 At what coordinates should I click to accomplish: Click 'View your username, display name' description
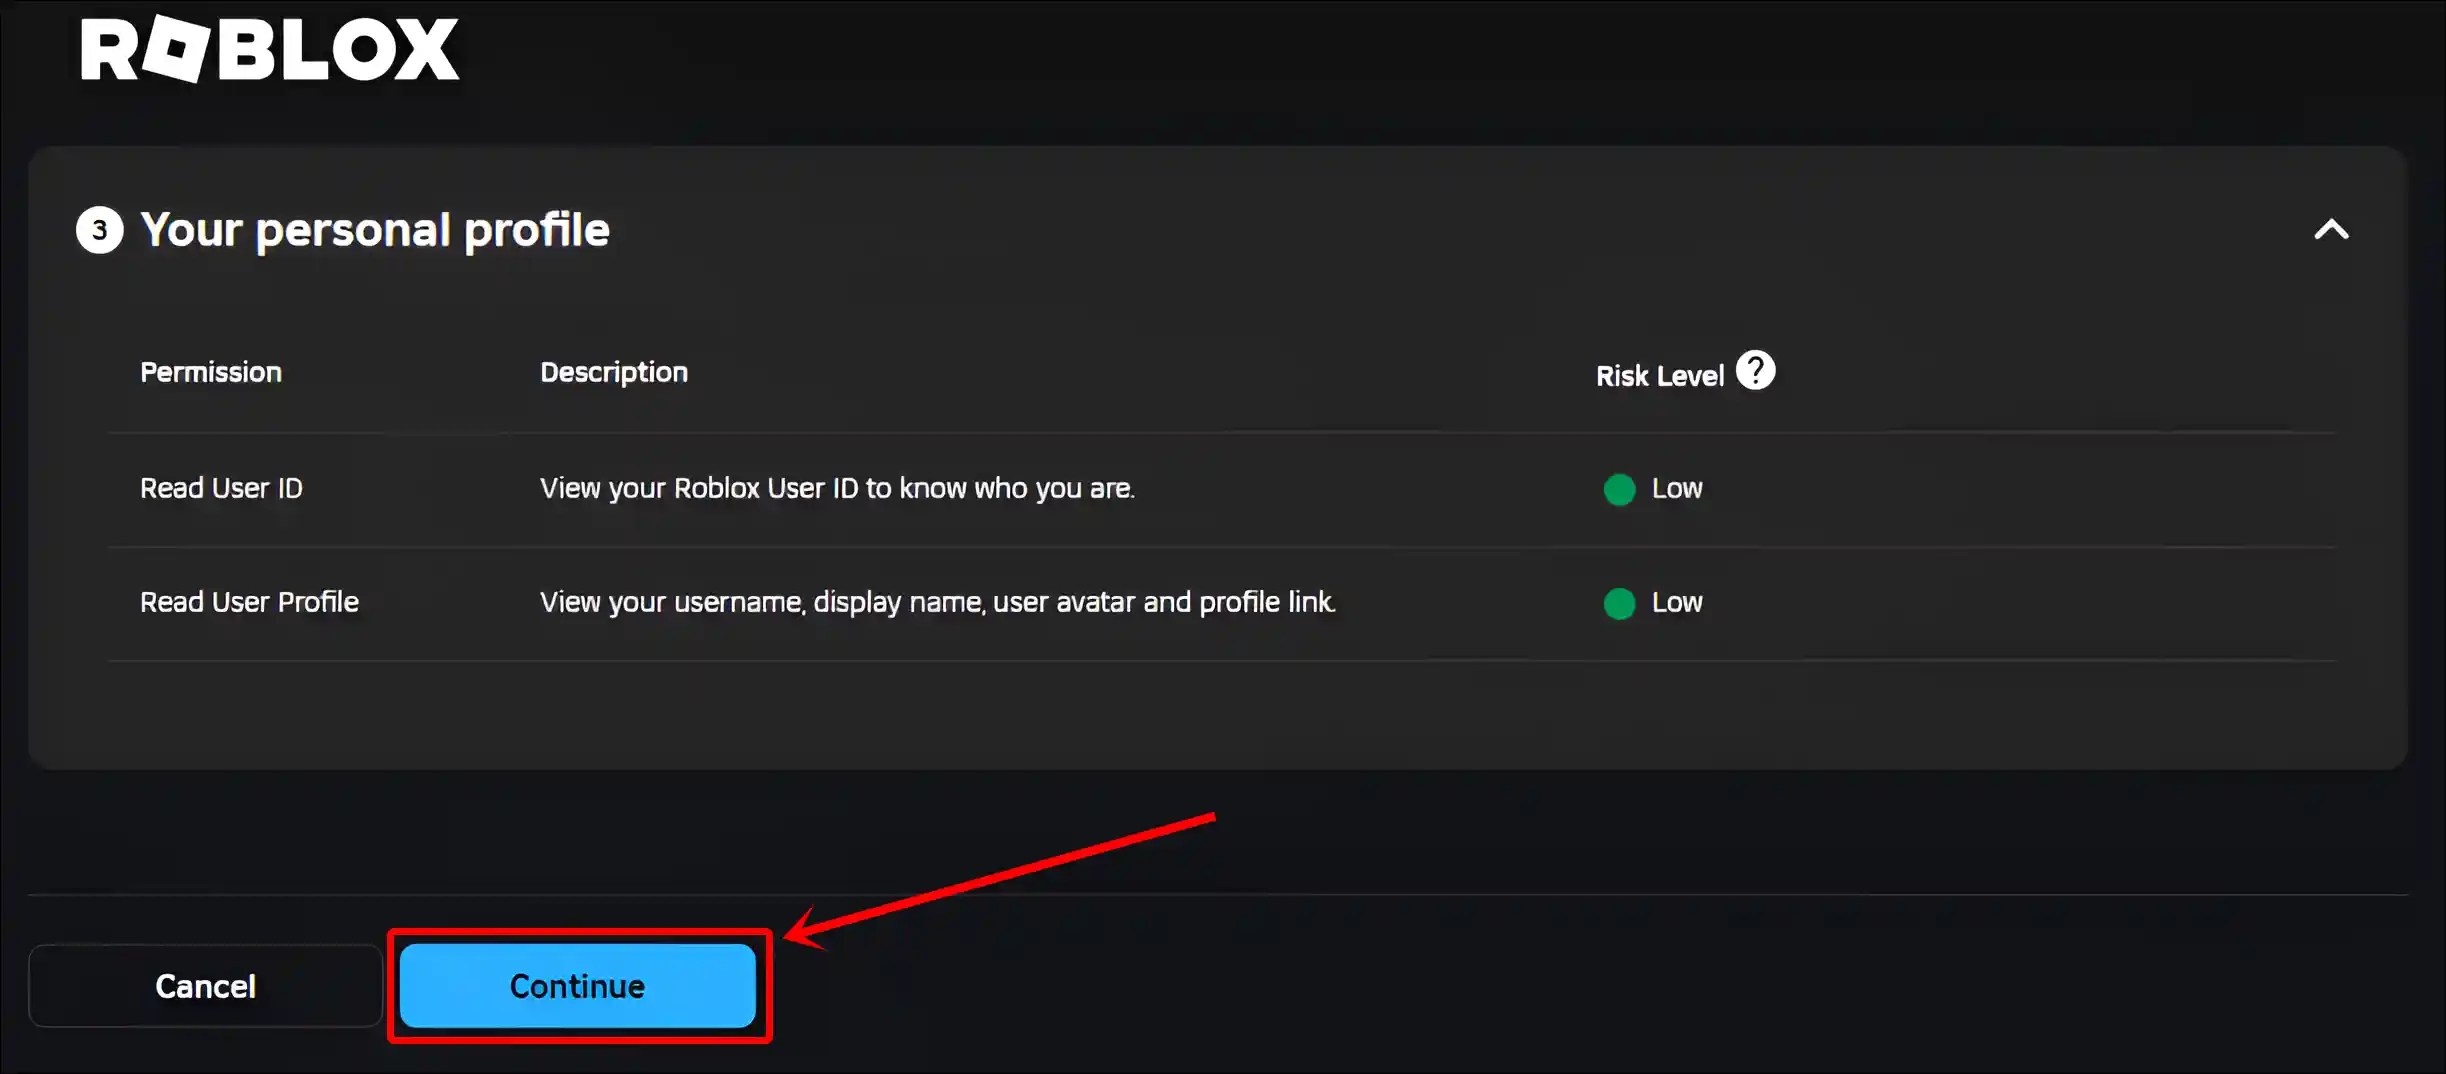tap(938, 602)
